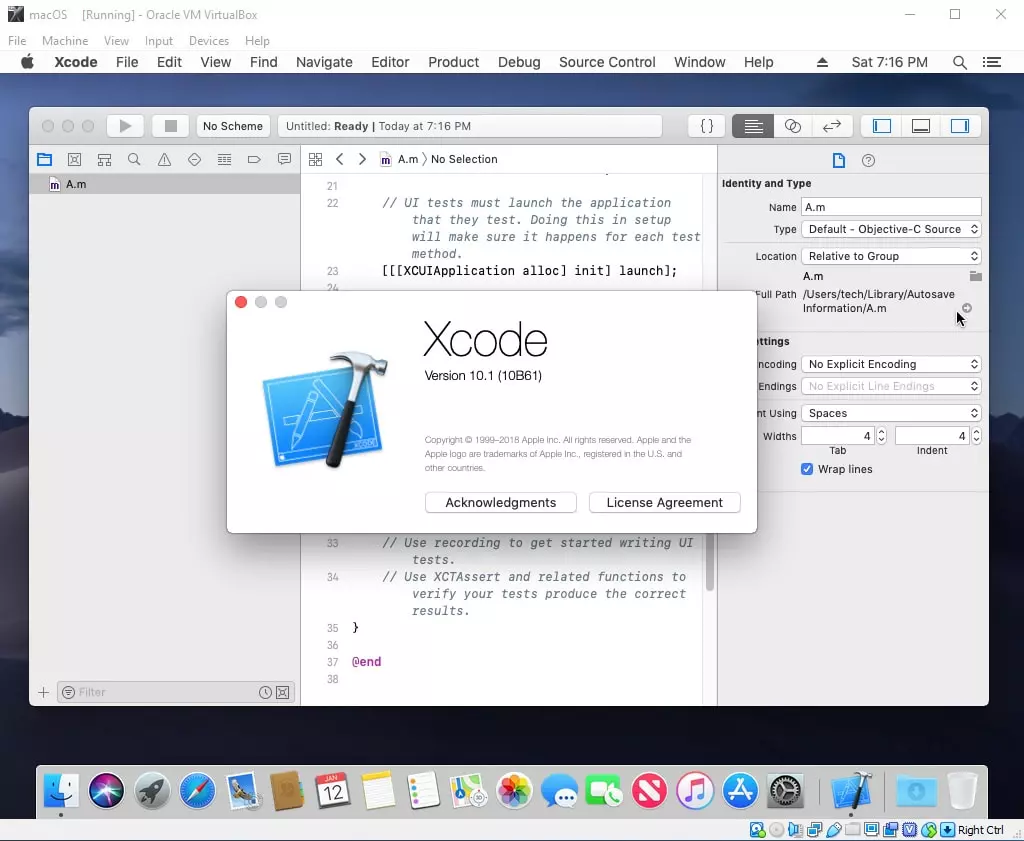Image resolution: width=1024 pixels, height=841 pixels.
Task: Click the License Agreement button
Action: (x=664, y=502)
